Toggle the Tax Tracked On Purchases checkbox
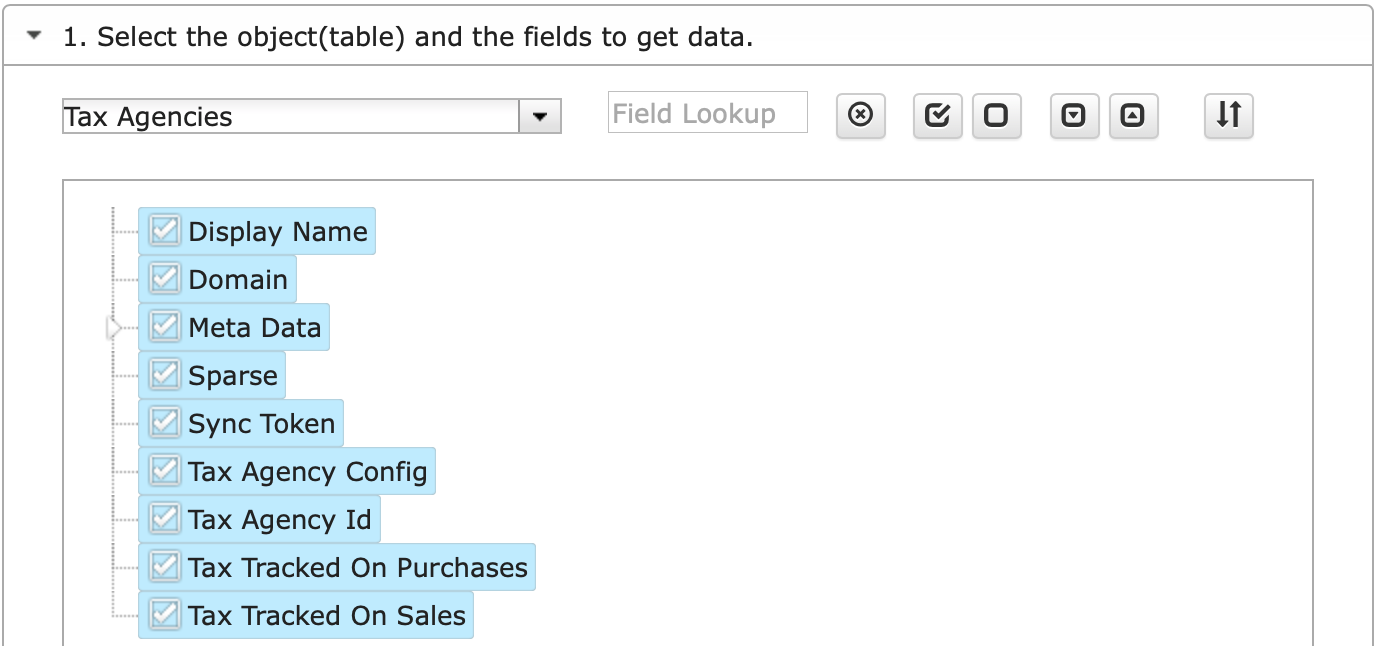Viewport: 1380px width, 646px height. (x=164, y=567)
